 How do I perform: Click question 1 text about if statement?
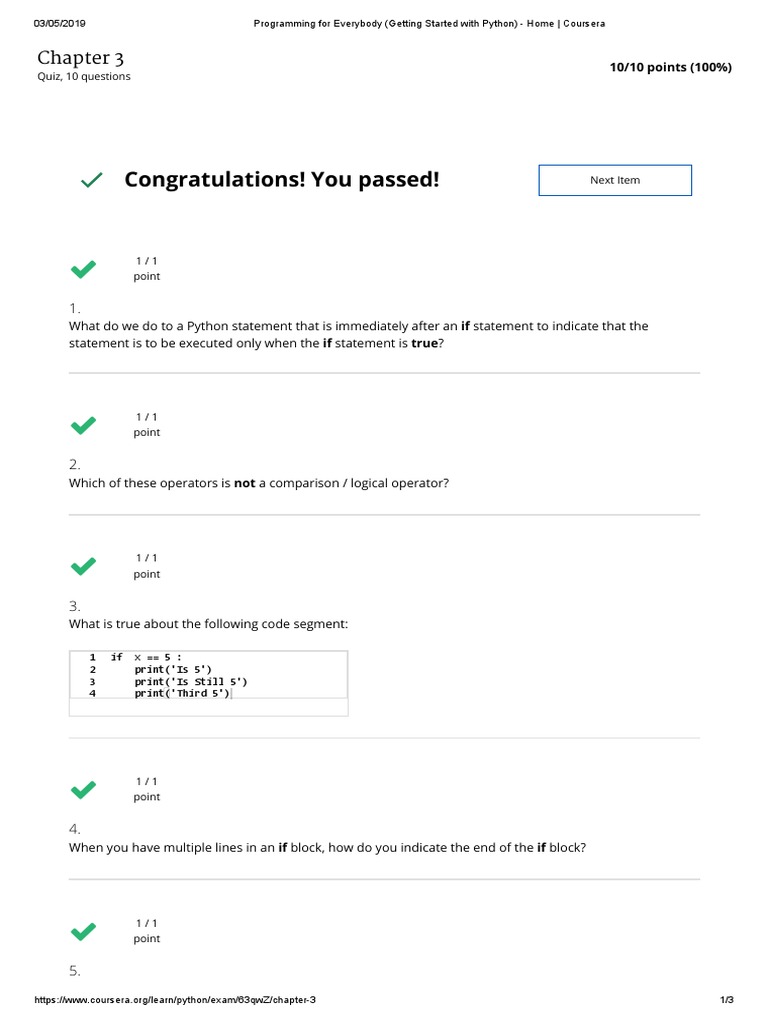(358, 334)
